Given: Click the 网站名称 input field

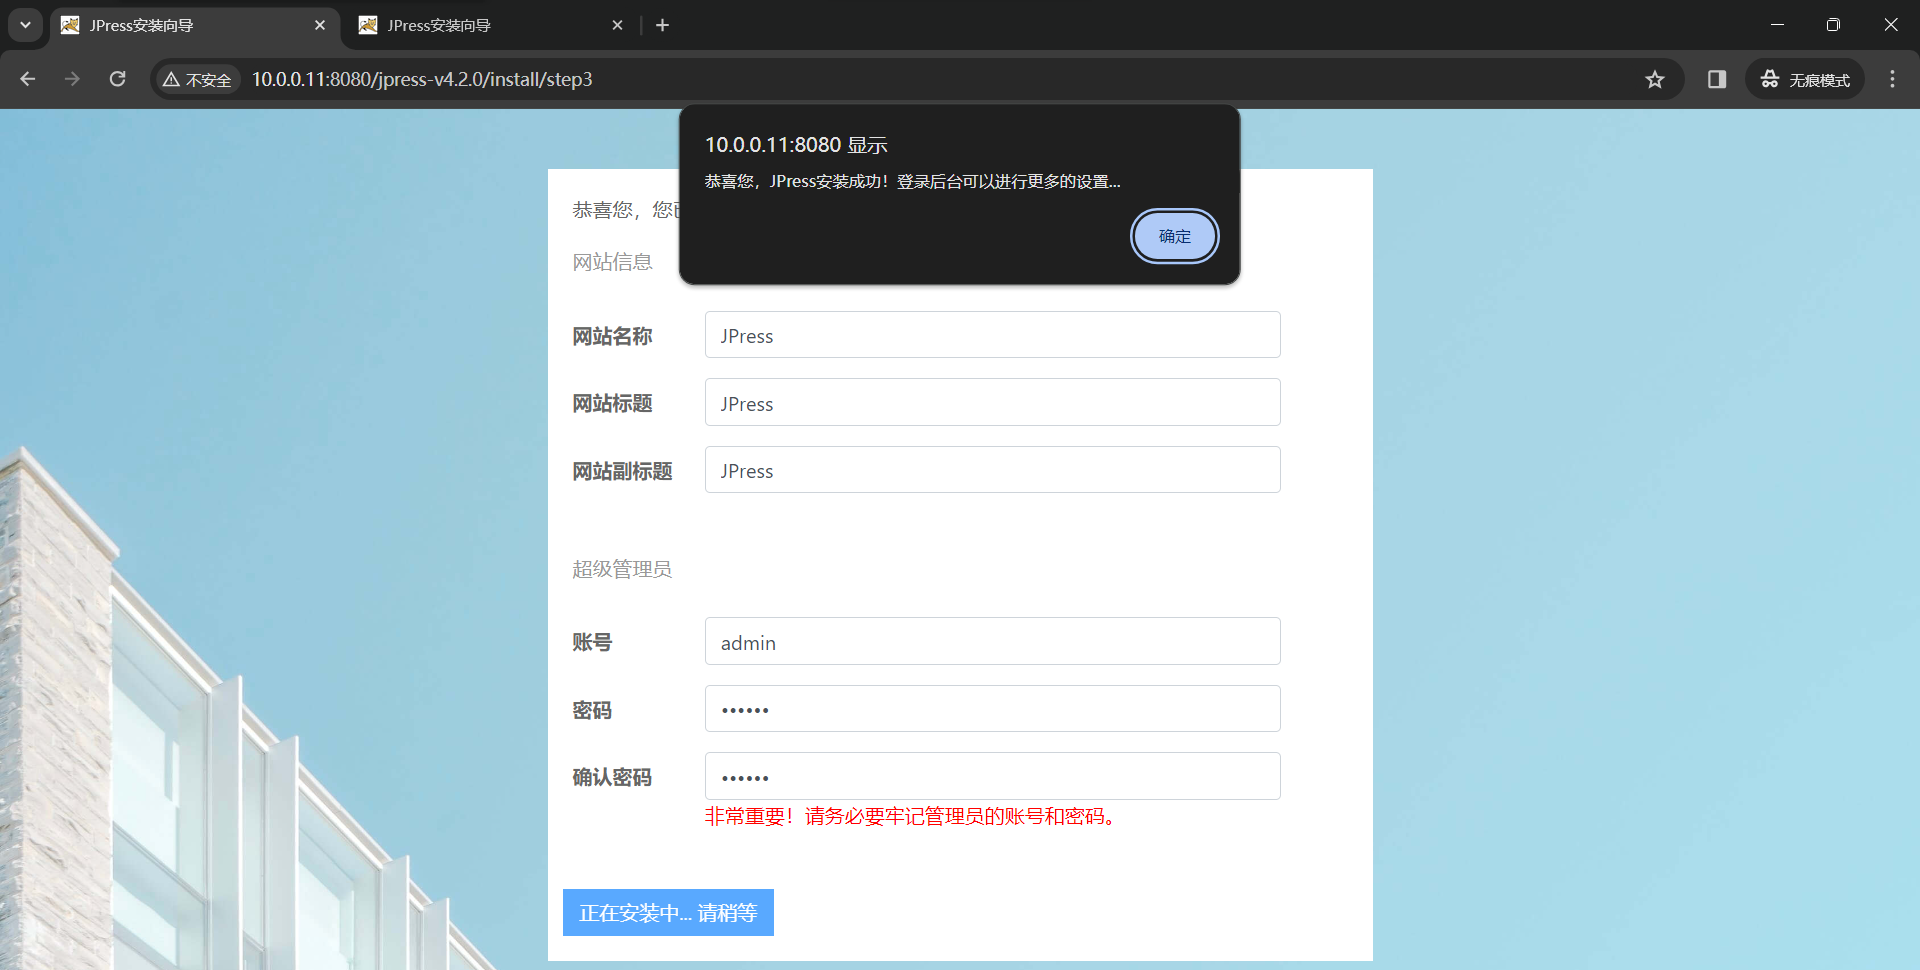Looking at the screenshot, I should (x=992, y=335).
